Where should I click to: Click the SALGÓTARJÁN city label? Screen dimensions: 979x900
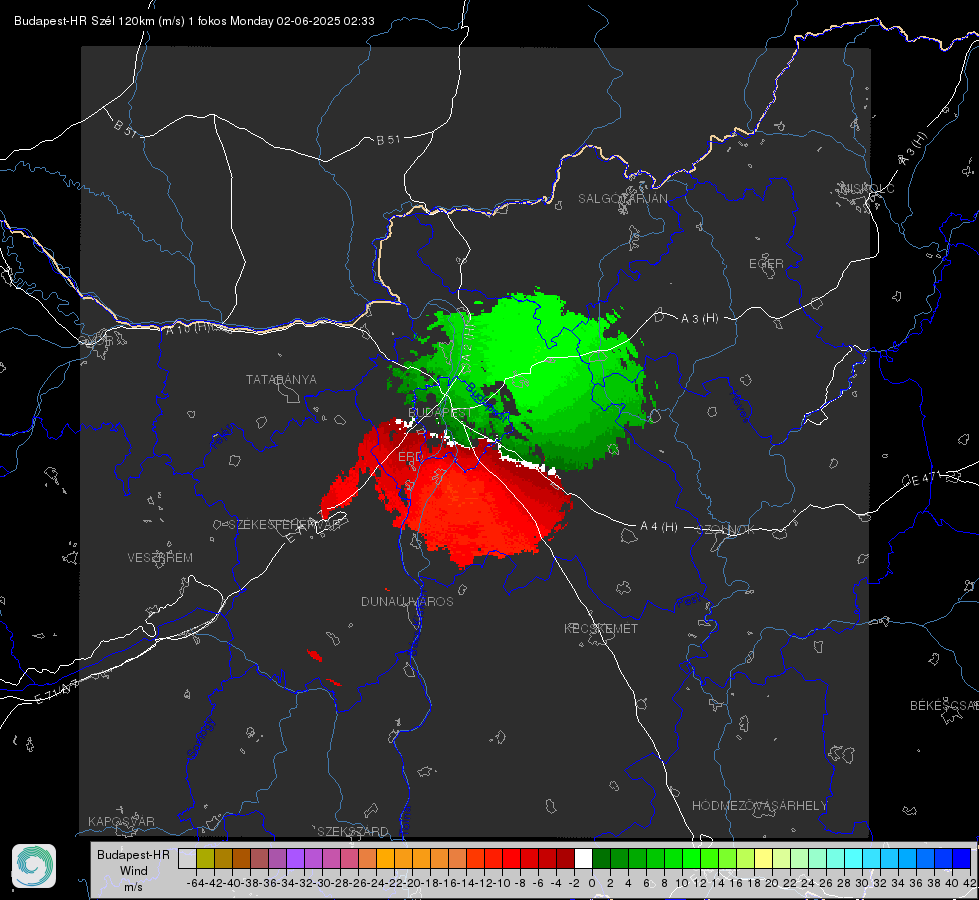pos(622,199)
